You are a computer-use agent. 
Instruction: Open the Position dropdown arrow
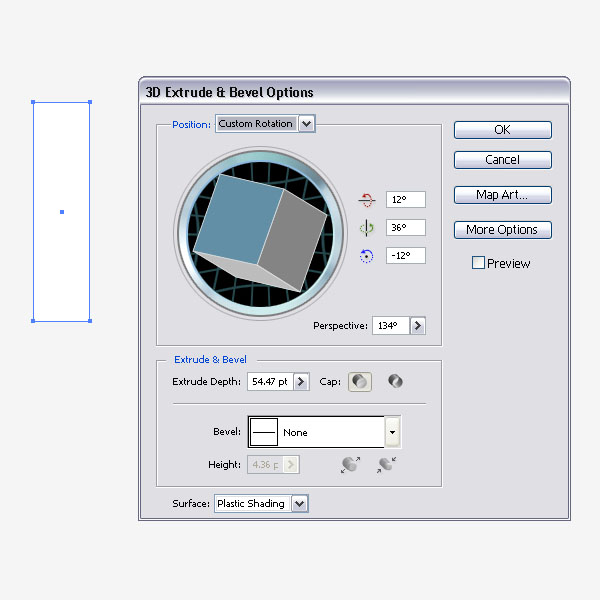307,124
